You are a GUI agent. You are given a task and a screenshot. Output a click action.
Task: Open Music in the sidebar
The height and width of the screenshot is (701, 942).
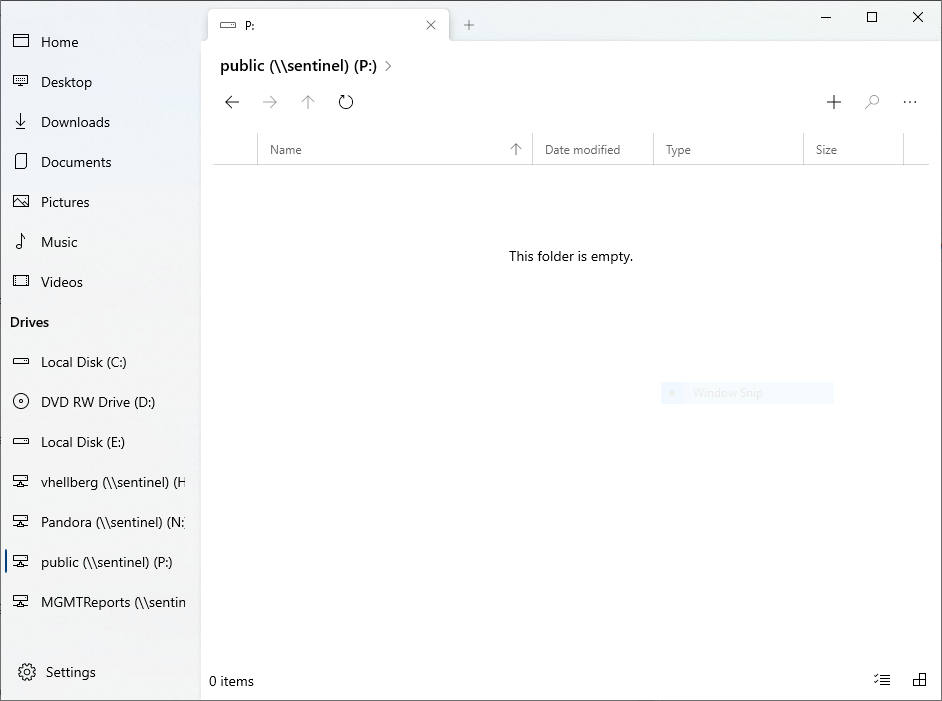(x=100, y=242)
